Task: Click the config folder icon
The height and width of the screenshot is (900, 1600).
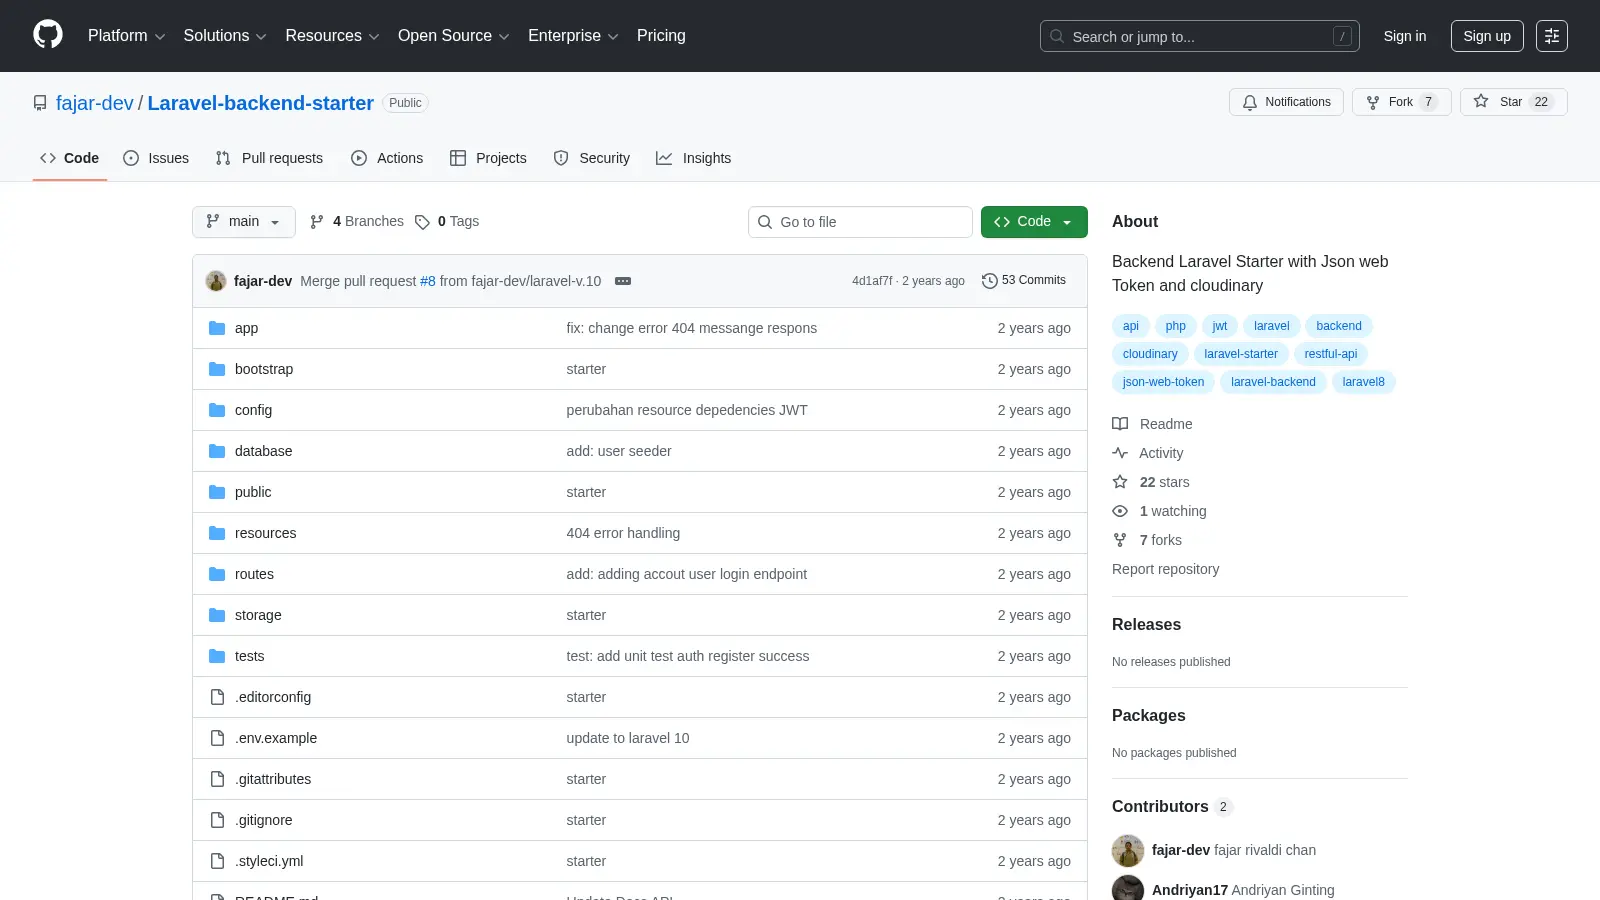Action: tap(217, 410)
